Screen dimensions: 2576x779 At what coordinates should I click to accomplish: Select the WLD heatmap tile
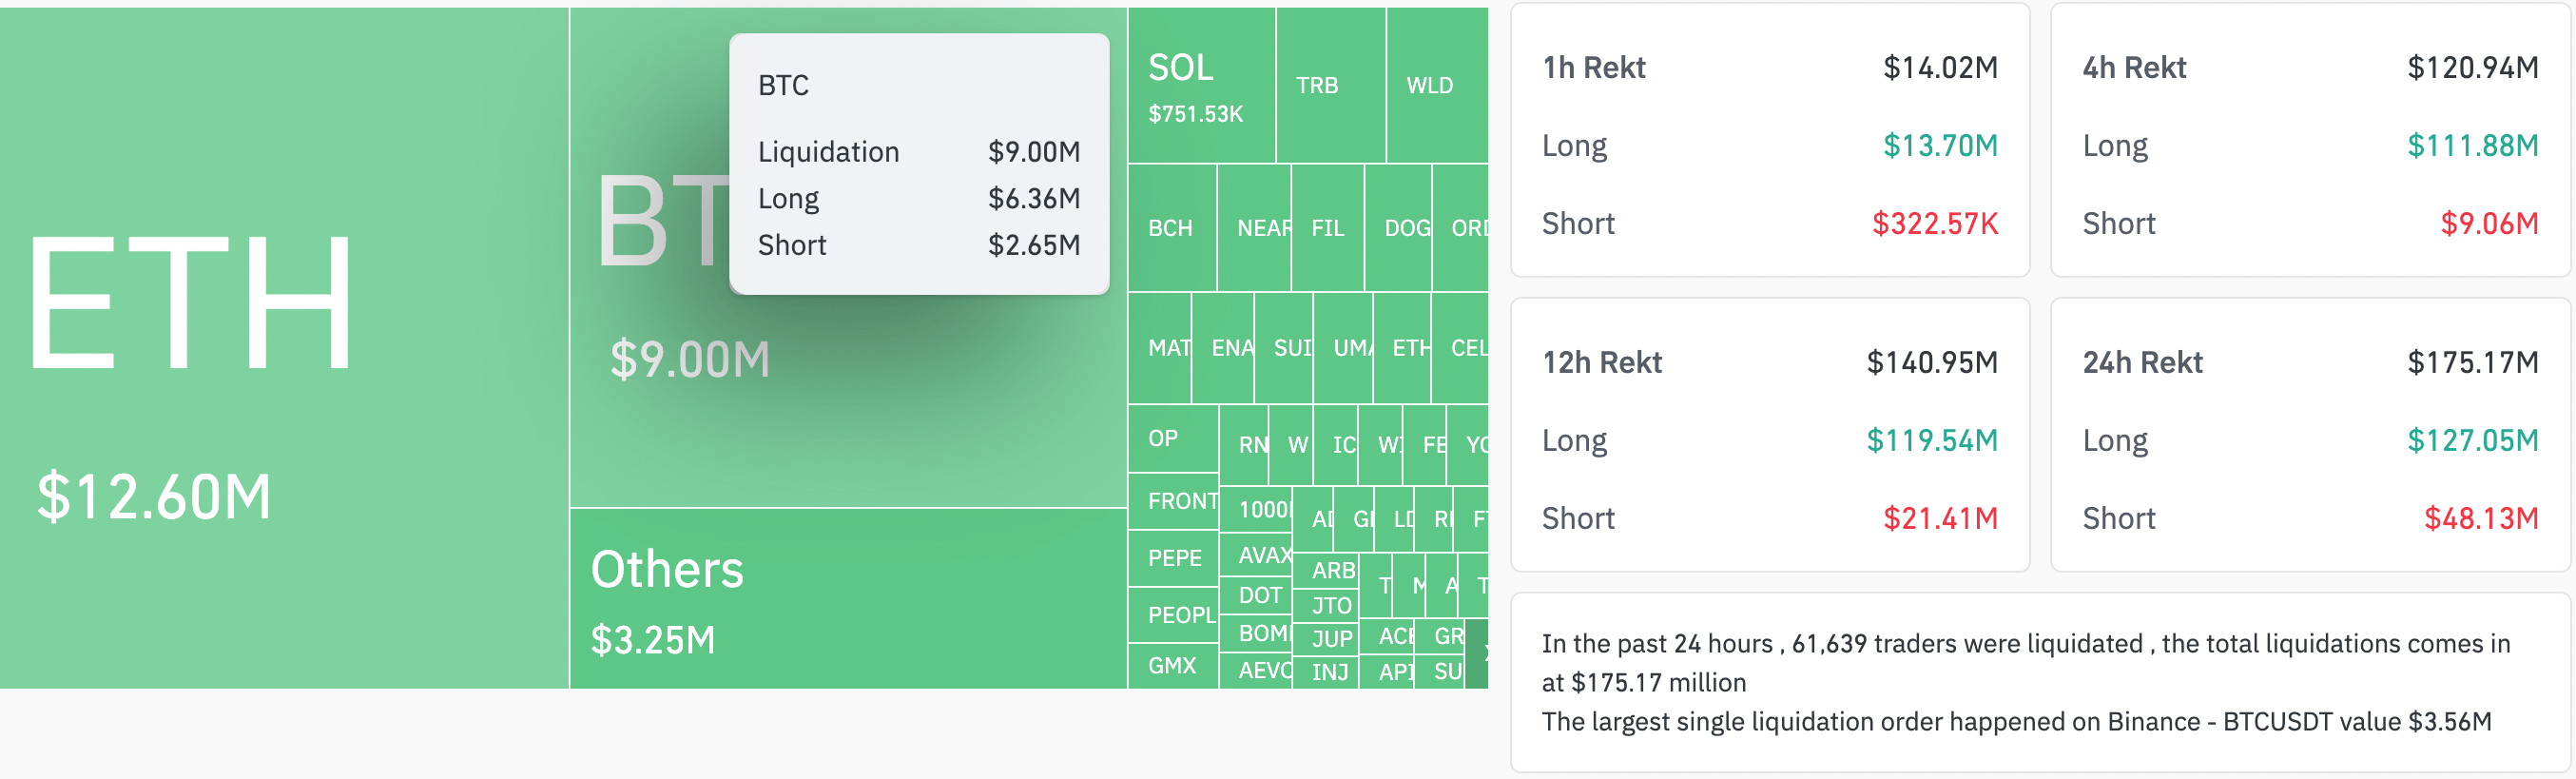(x=1437, y=86)
